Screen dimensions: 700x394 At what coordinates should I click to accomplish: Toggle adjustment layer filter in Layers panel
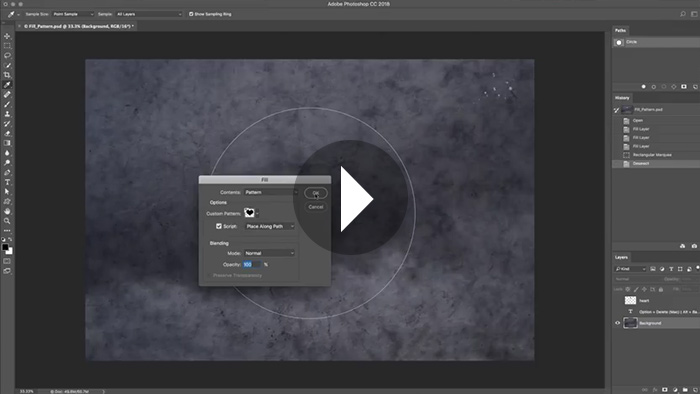(662, 269)
